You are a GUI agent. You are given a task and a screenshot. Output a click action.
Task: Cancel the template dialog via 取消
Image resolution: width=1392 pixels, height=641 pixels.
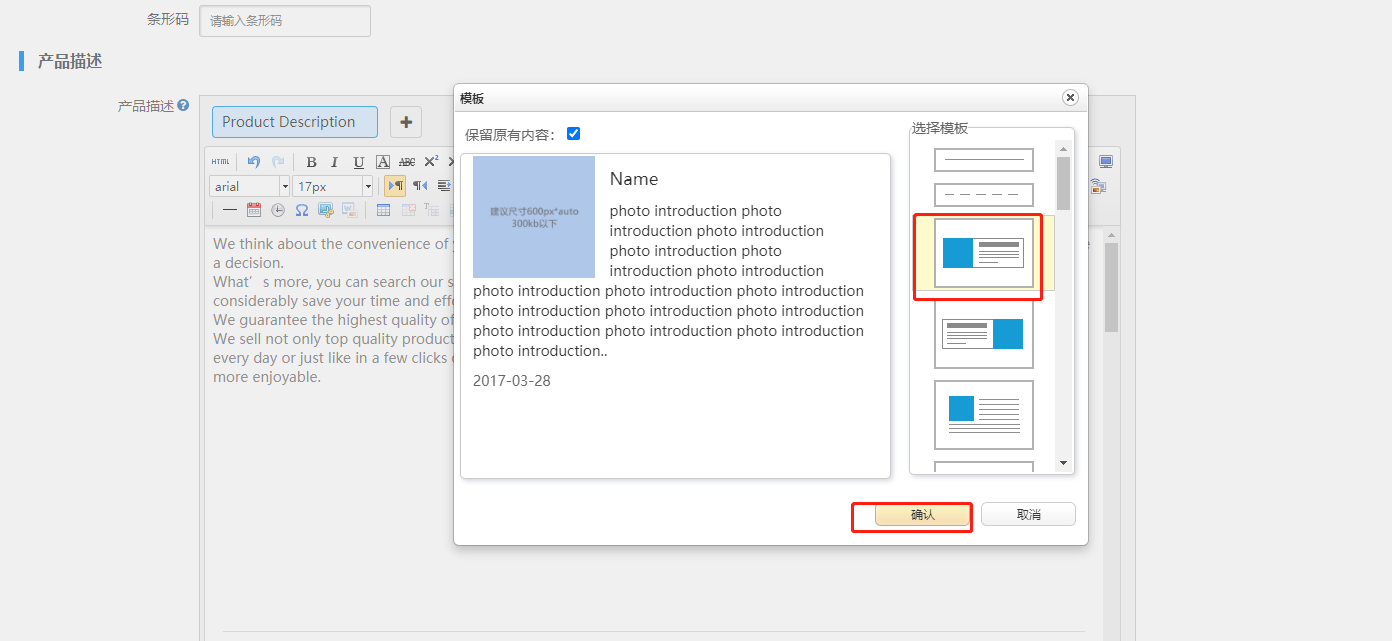click(x=1028, y=515)
